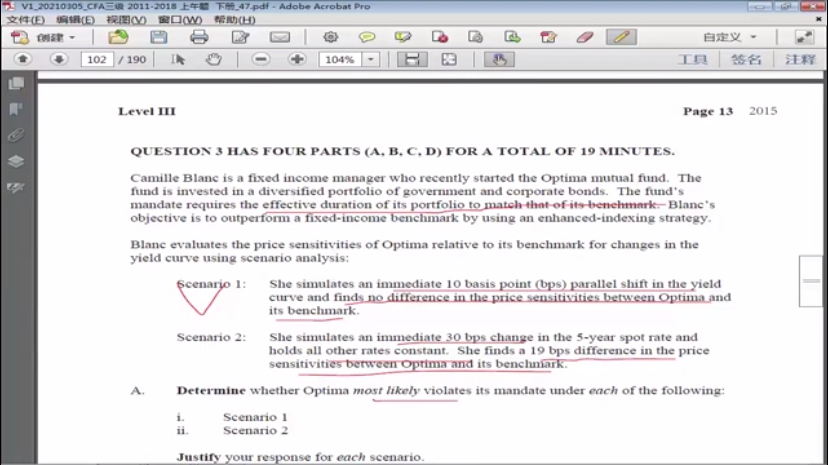Choose the hand pan tool

click(213, 59)
